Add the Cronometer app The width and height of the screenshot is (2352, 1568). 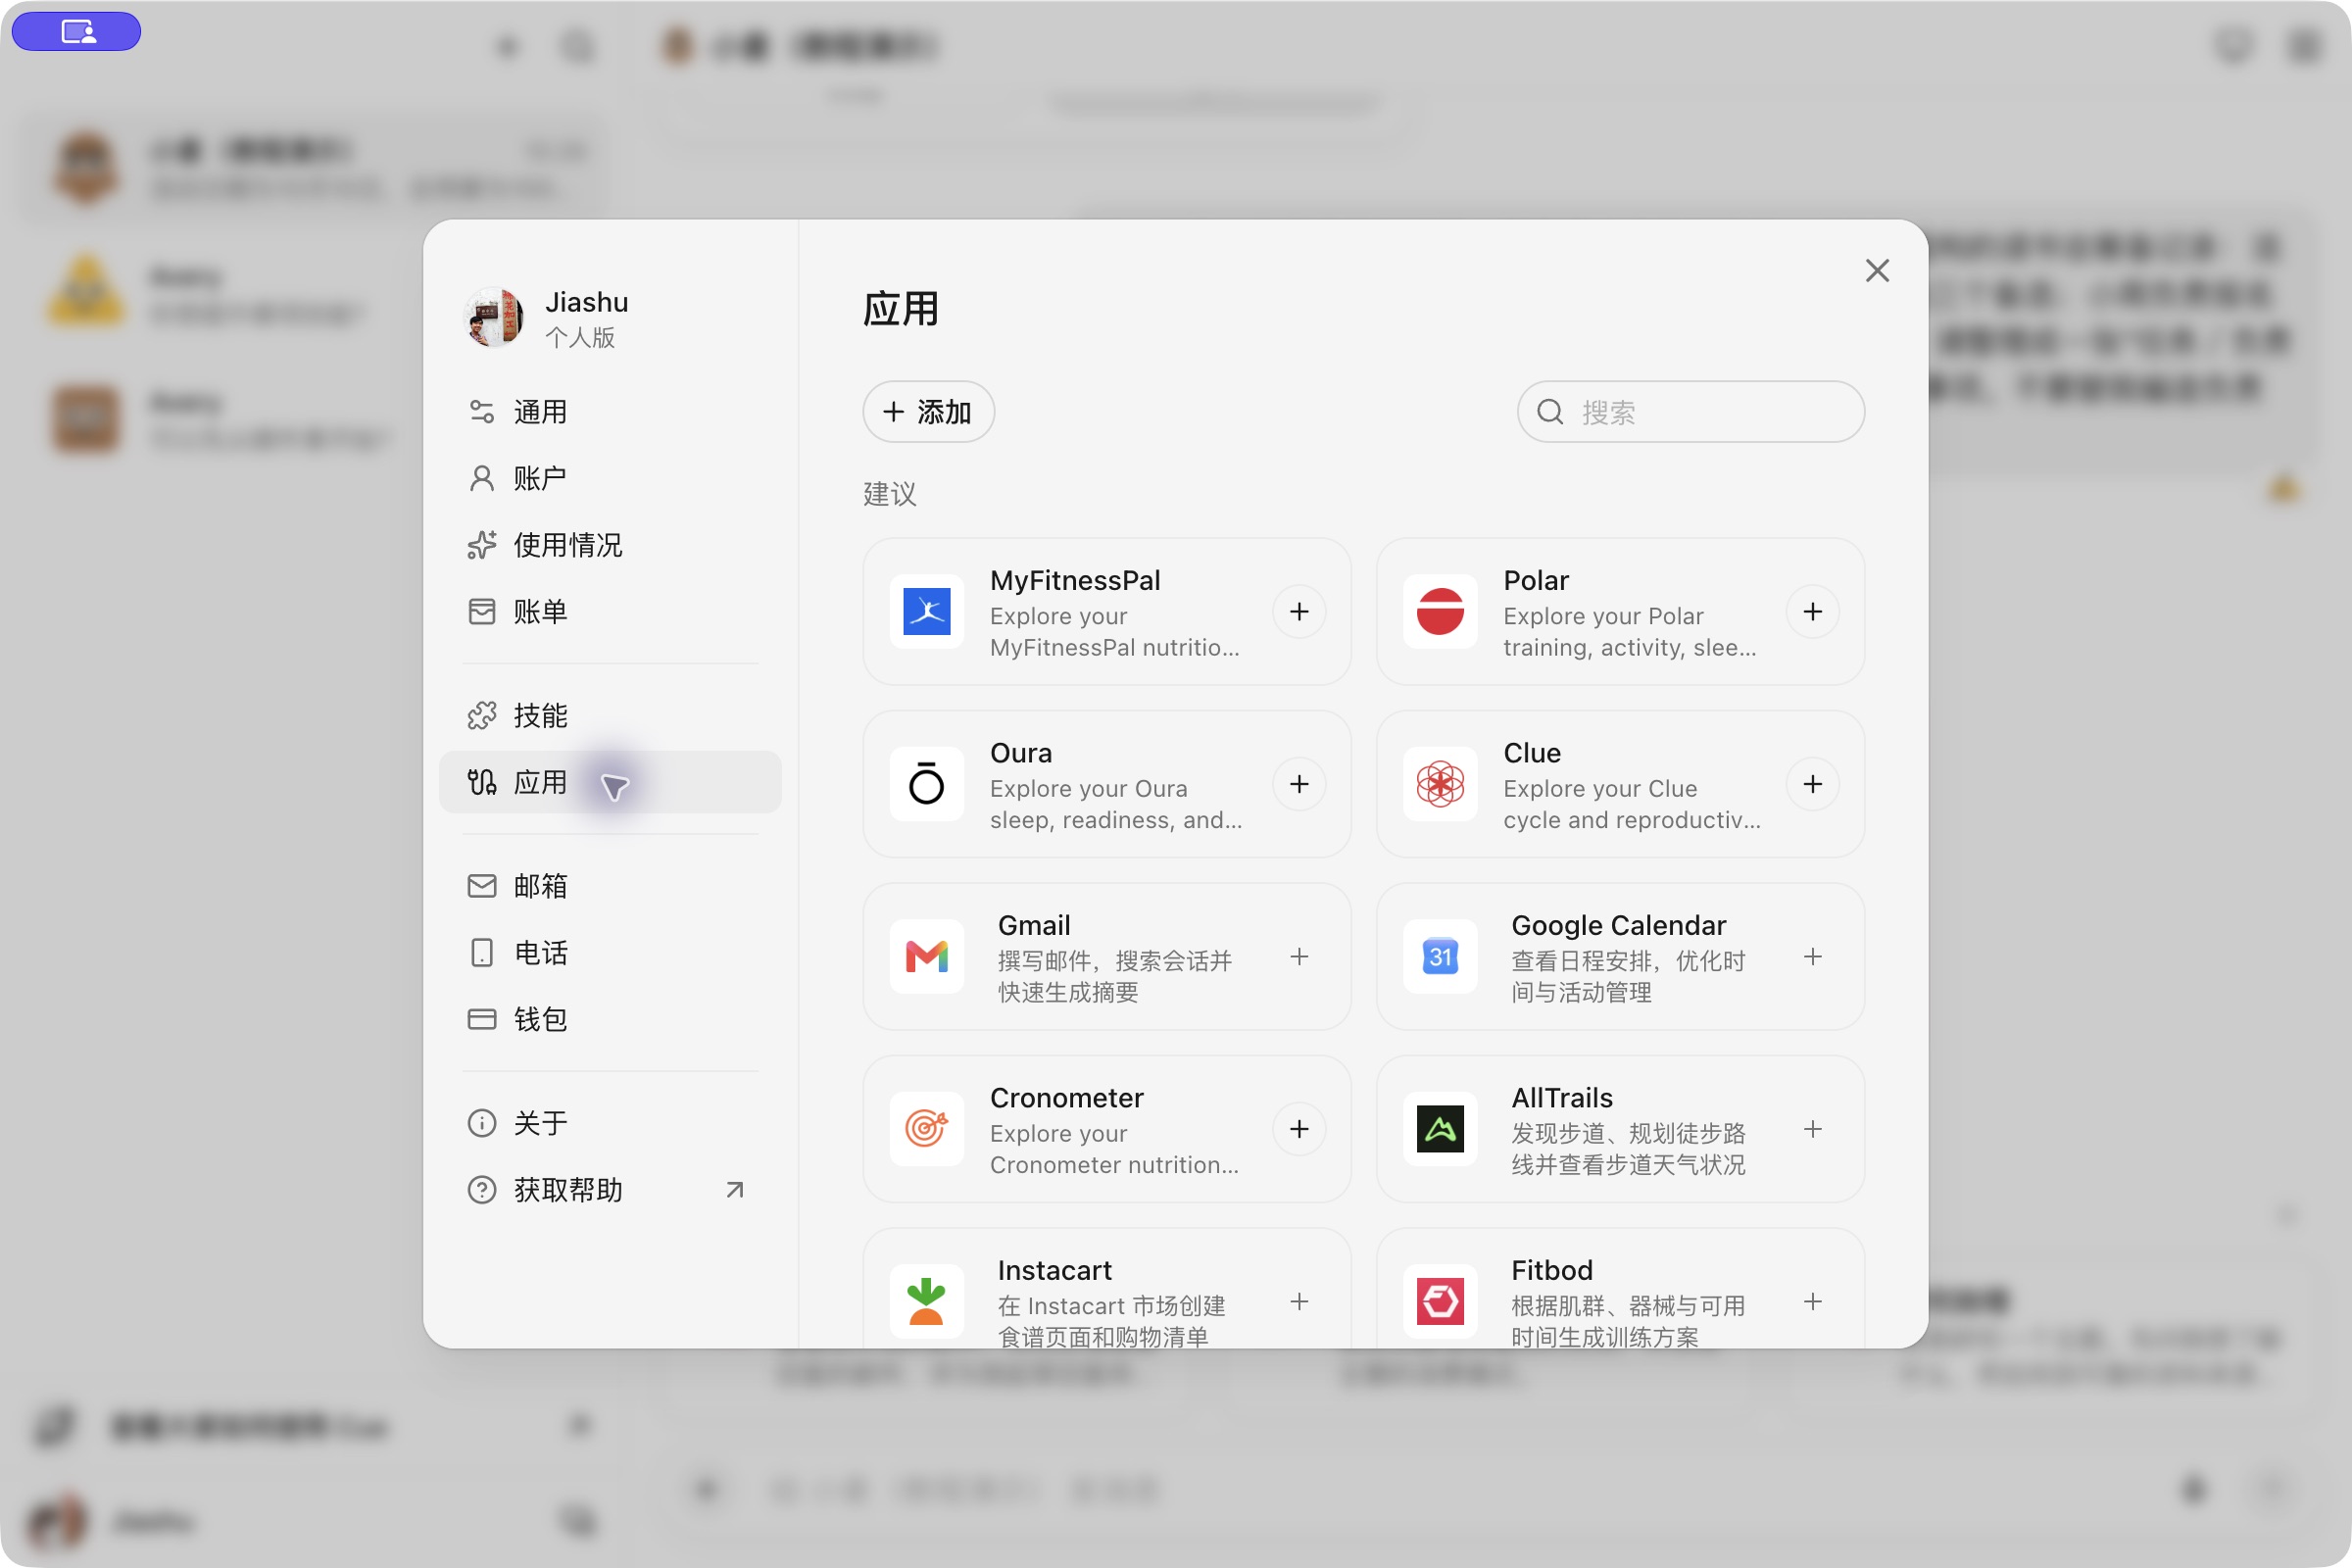pos(1299,1129)
